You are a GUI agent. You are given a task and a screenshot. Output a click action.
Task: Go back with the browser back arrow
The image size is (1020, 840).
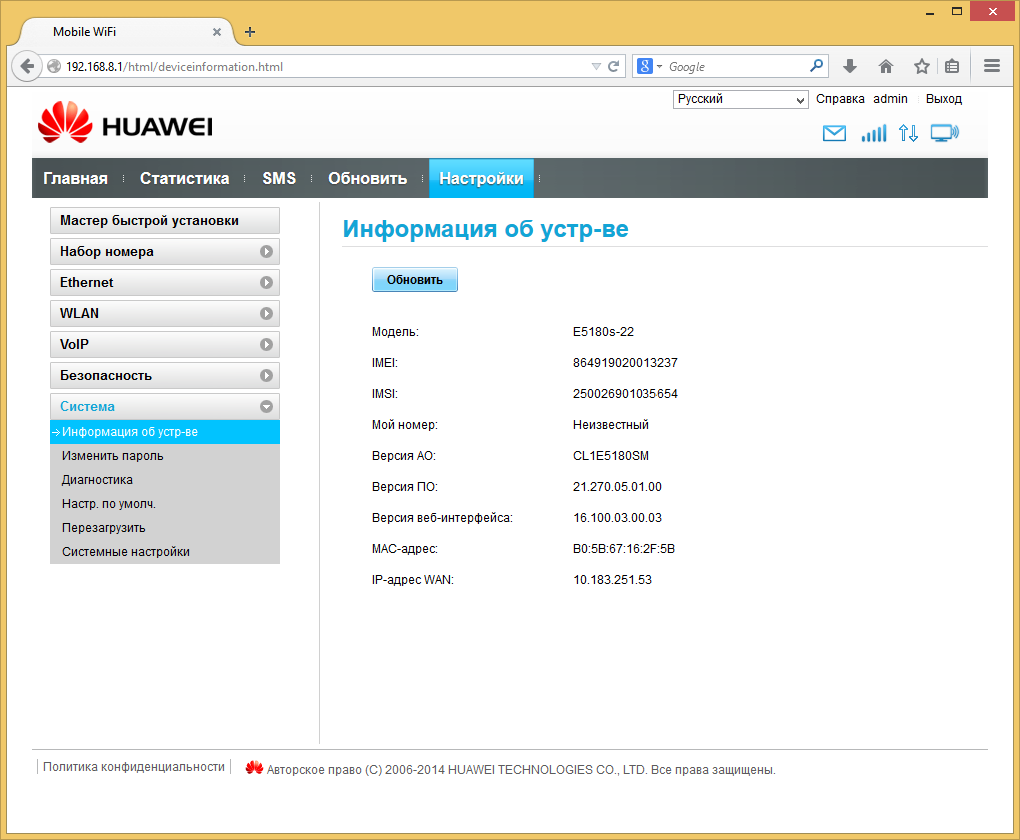[27, 66]
